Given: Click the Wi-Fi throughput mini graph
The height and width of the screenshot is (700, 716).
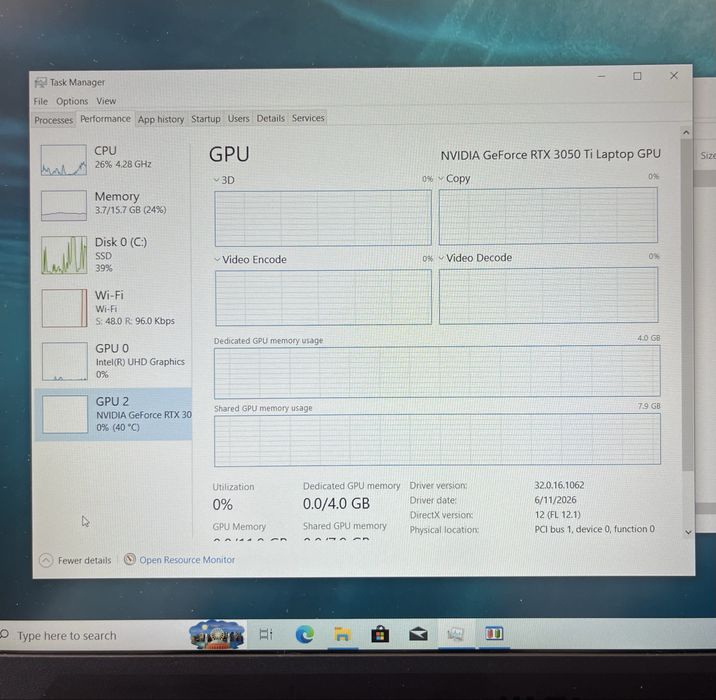Looking at the screenshot, I should [64, 308].
